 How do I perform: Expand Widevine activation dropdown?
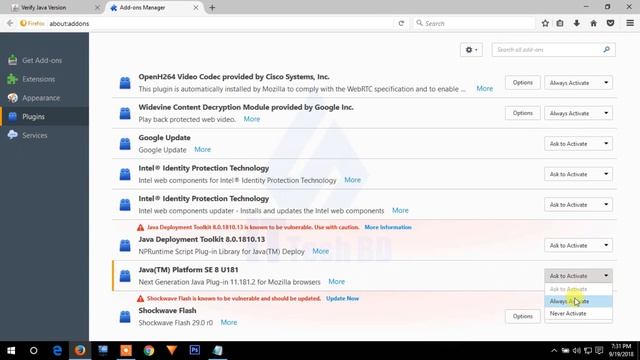coord(578,113)
